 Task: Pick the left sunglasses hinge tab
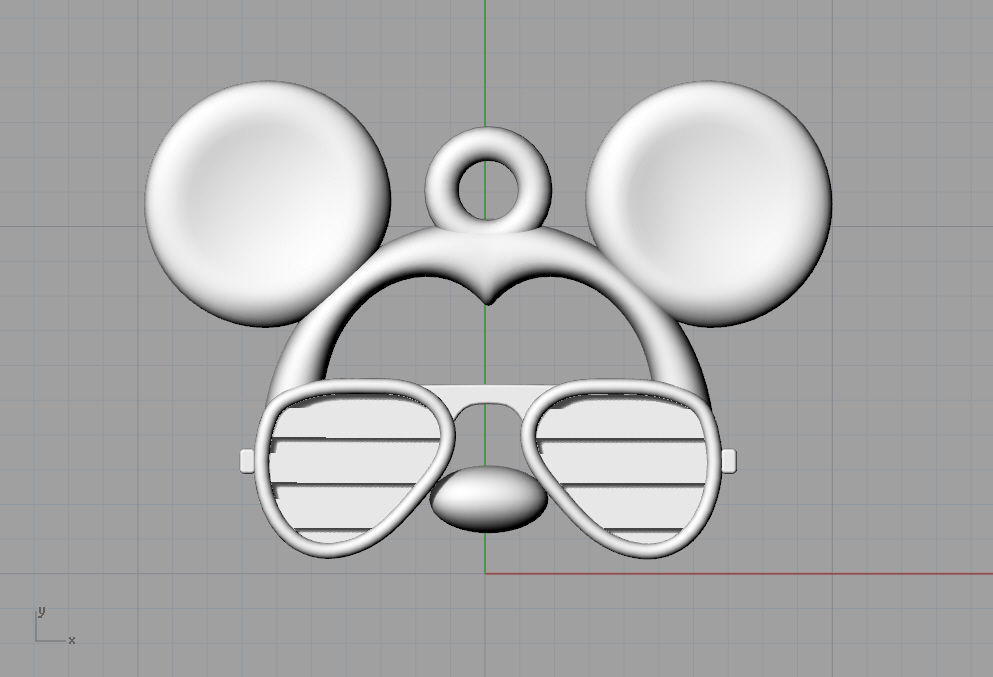click(248, 460)
